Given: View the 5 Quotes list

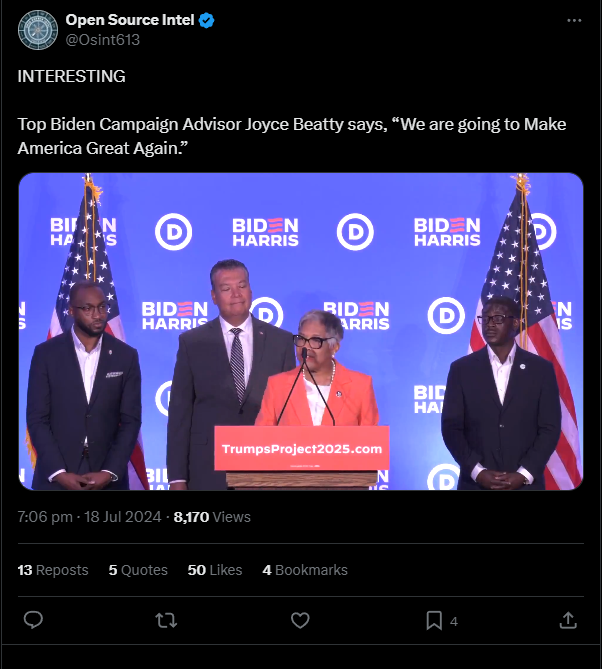Looking at the screenshot, I should click(x=138, y=570).
